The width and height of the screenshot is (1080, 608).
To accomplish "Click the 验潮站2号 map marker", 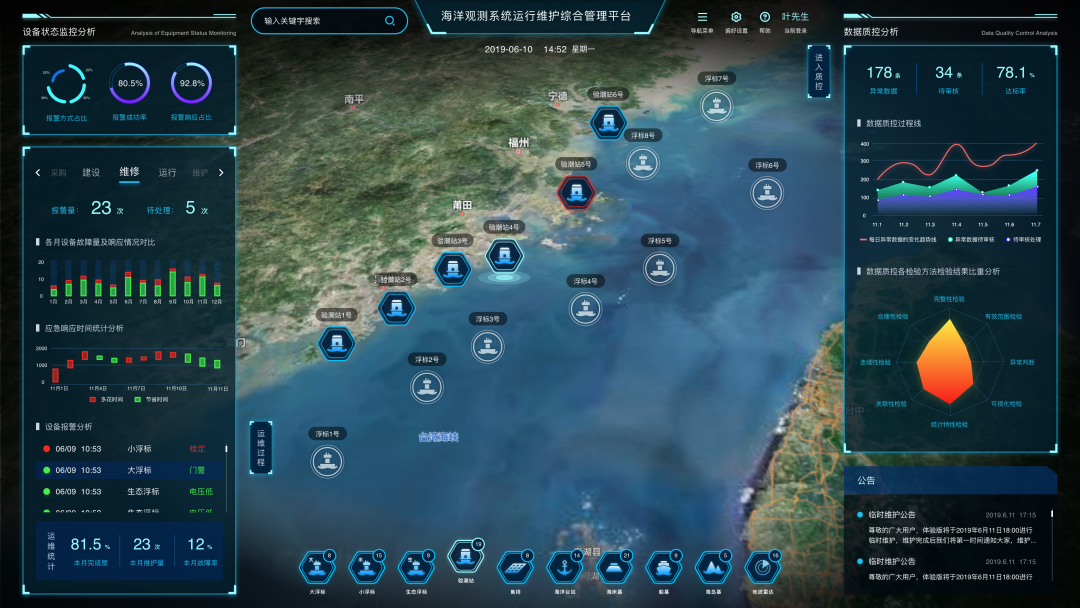I will tap(396, 308).
